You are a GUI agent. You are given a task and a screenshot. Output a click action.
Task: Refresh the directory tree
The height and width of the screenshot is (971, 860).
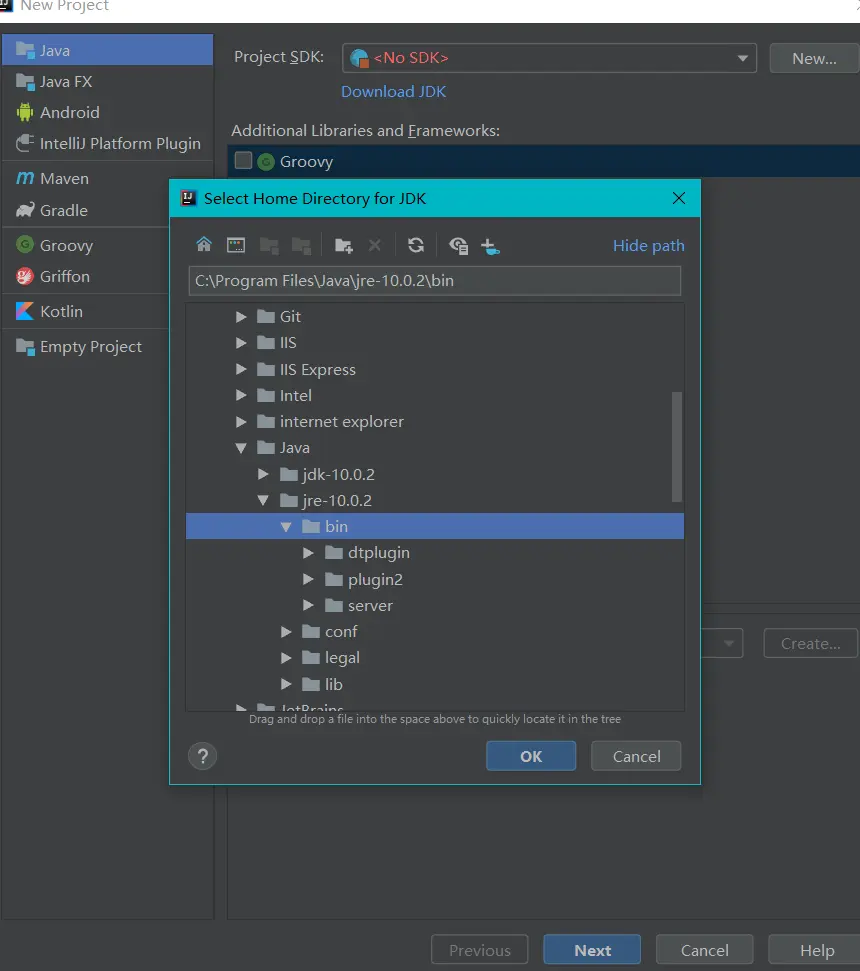tap(416, 245)
